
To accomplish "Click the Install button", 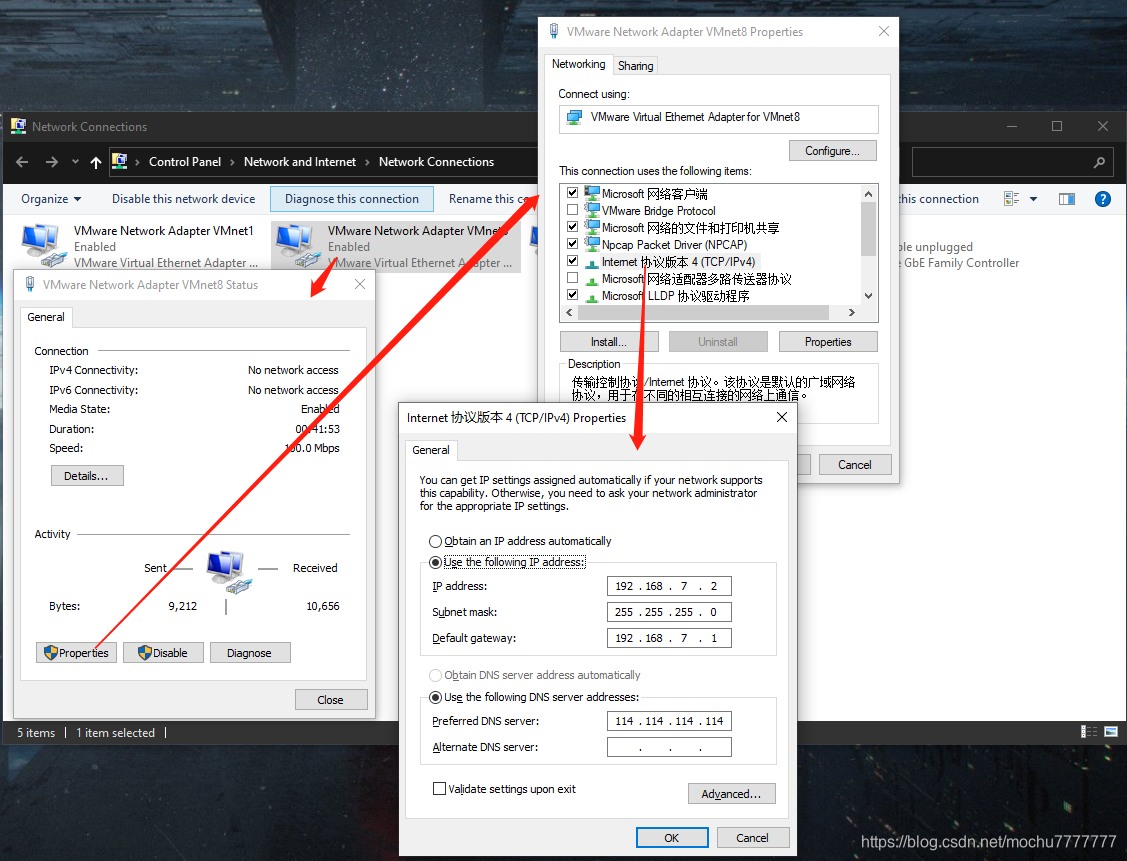I will [x=609, y=342].
